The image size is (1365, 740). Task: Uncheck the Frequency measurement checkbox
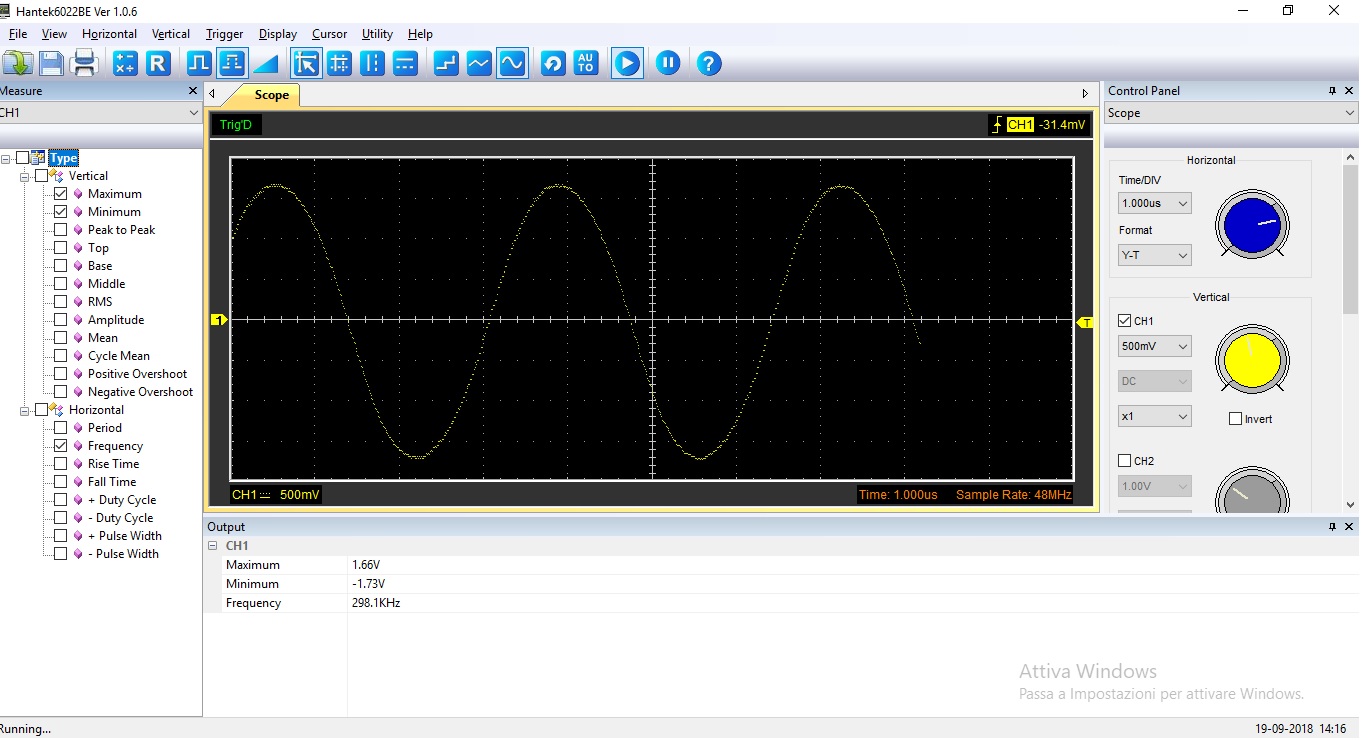[x=61, y=446]
